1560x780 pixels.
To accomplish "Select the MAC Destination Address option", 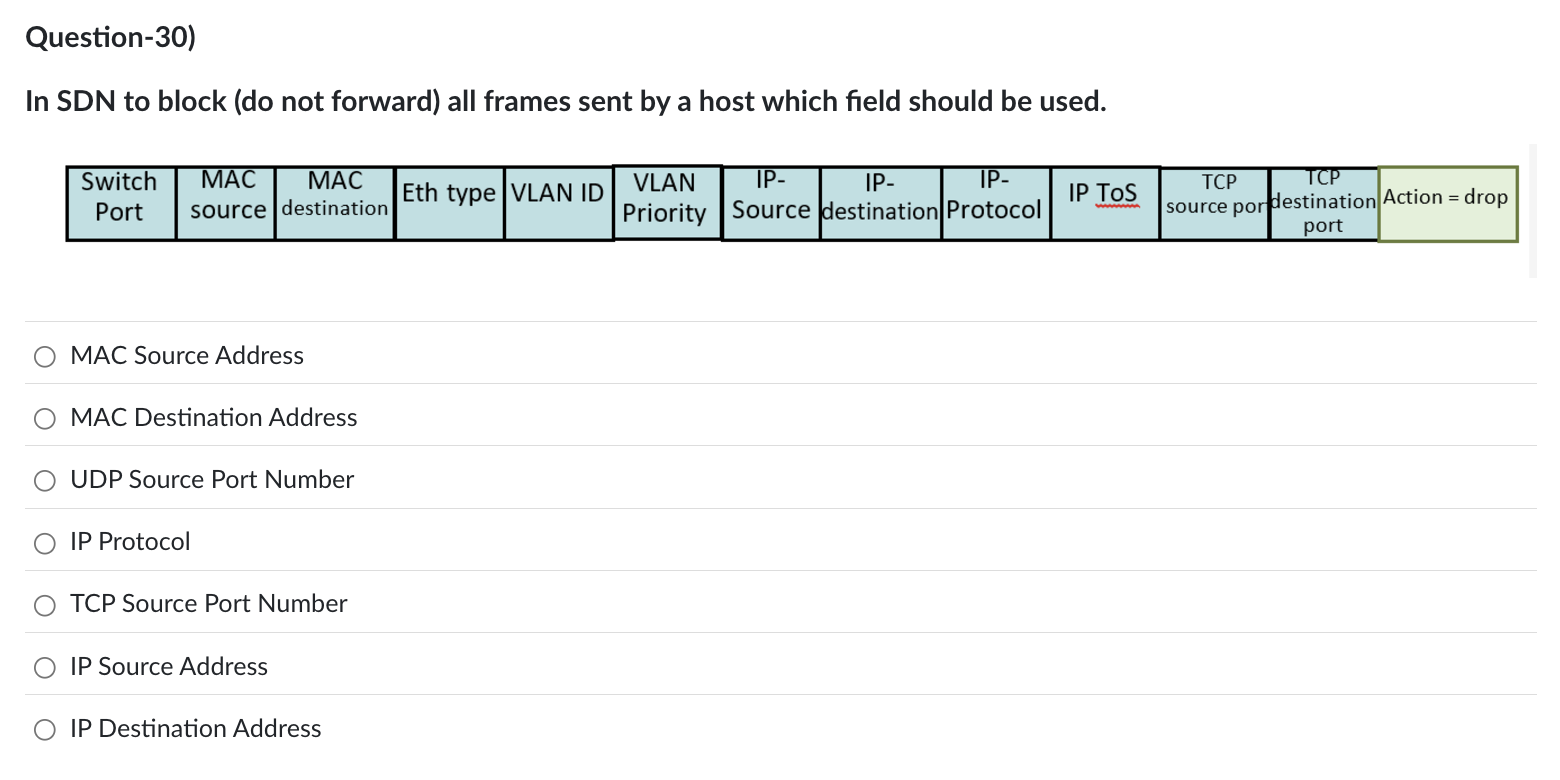I will 44,418.
